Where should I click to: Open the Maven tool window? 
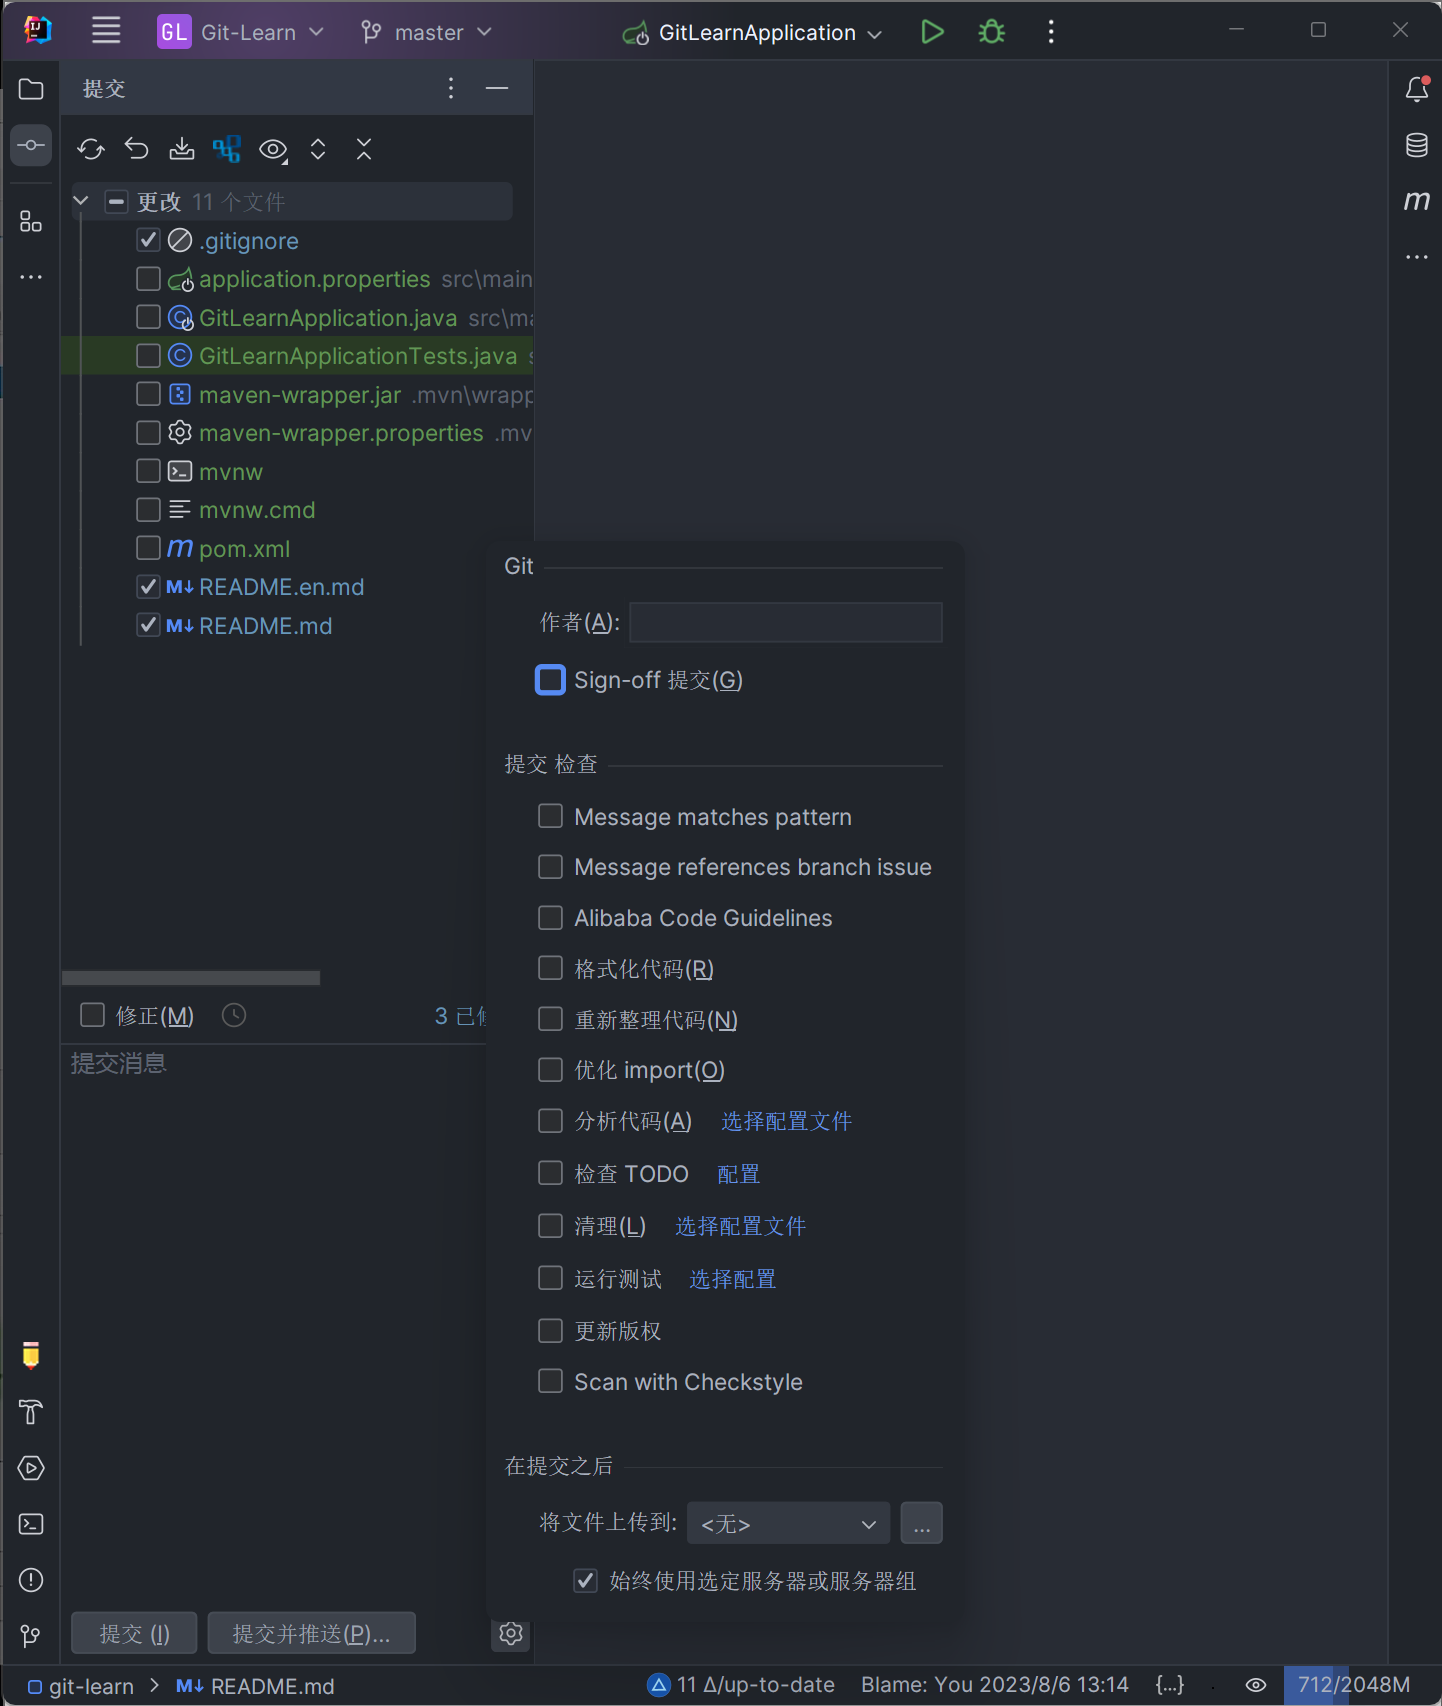[x=1416, y=201]
